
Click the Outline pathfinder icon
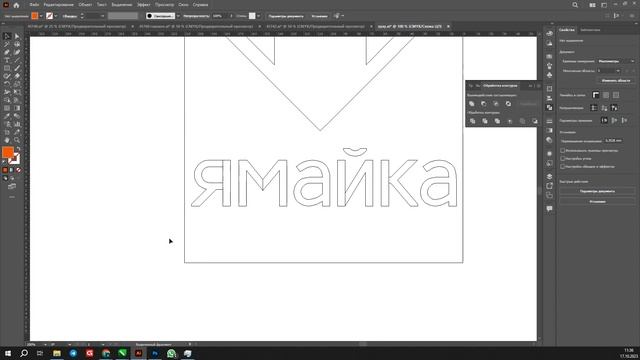(x=522, y=121)
